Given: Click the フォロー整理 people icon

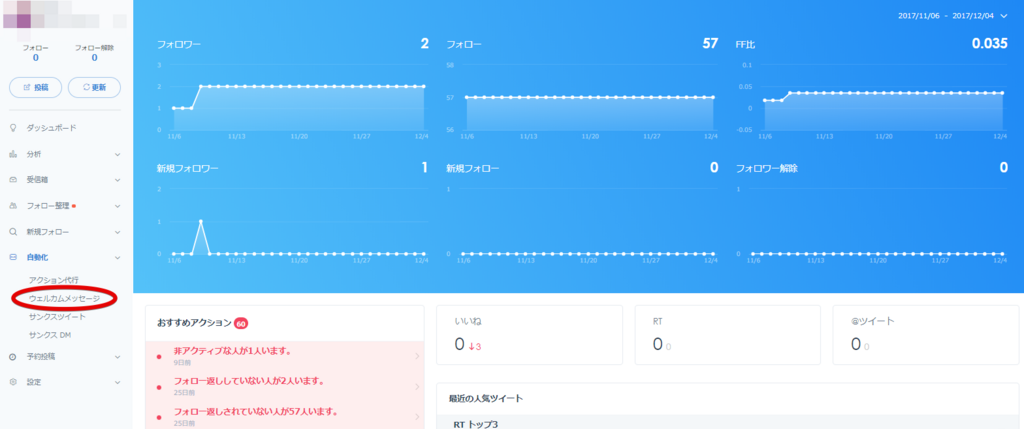Looking at the screenshot, I should [13, 206].
